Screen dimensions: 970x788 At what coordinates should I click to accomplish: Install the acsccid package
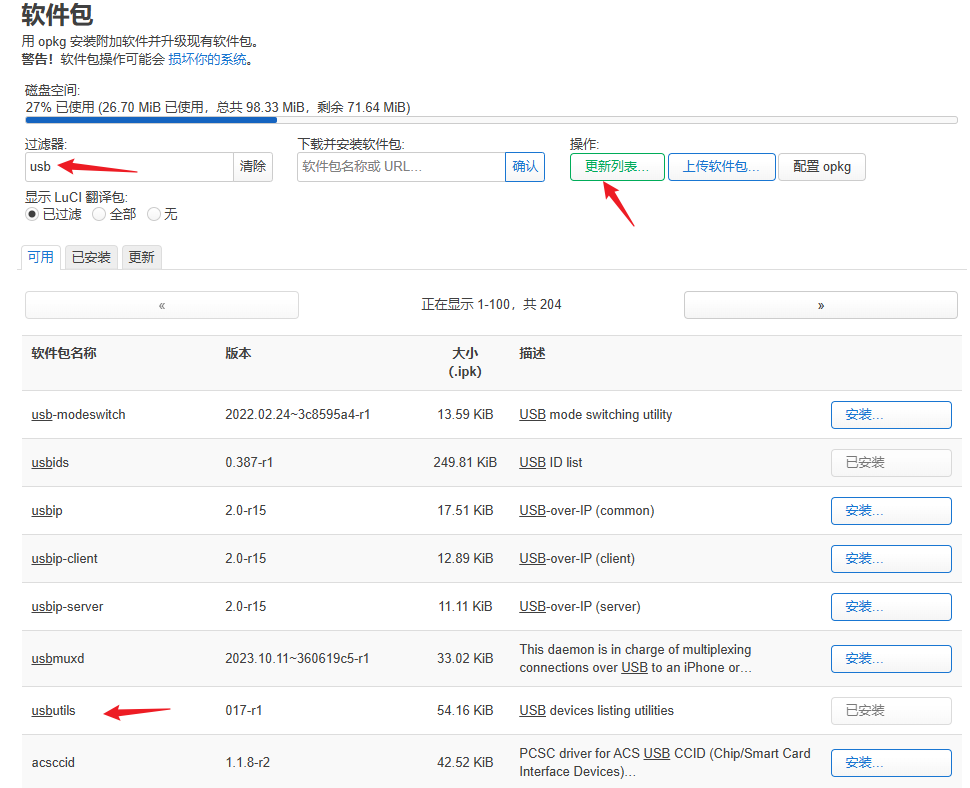pos(890,762)
